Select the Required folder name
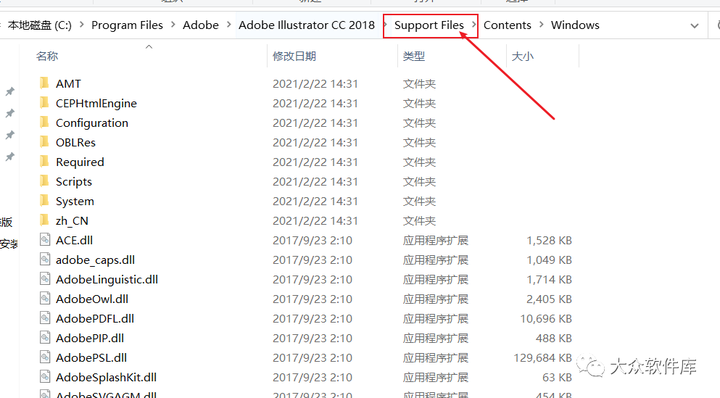 pyautogui.click(x=80, y=162)
